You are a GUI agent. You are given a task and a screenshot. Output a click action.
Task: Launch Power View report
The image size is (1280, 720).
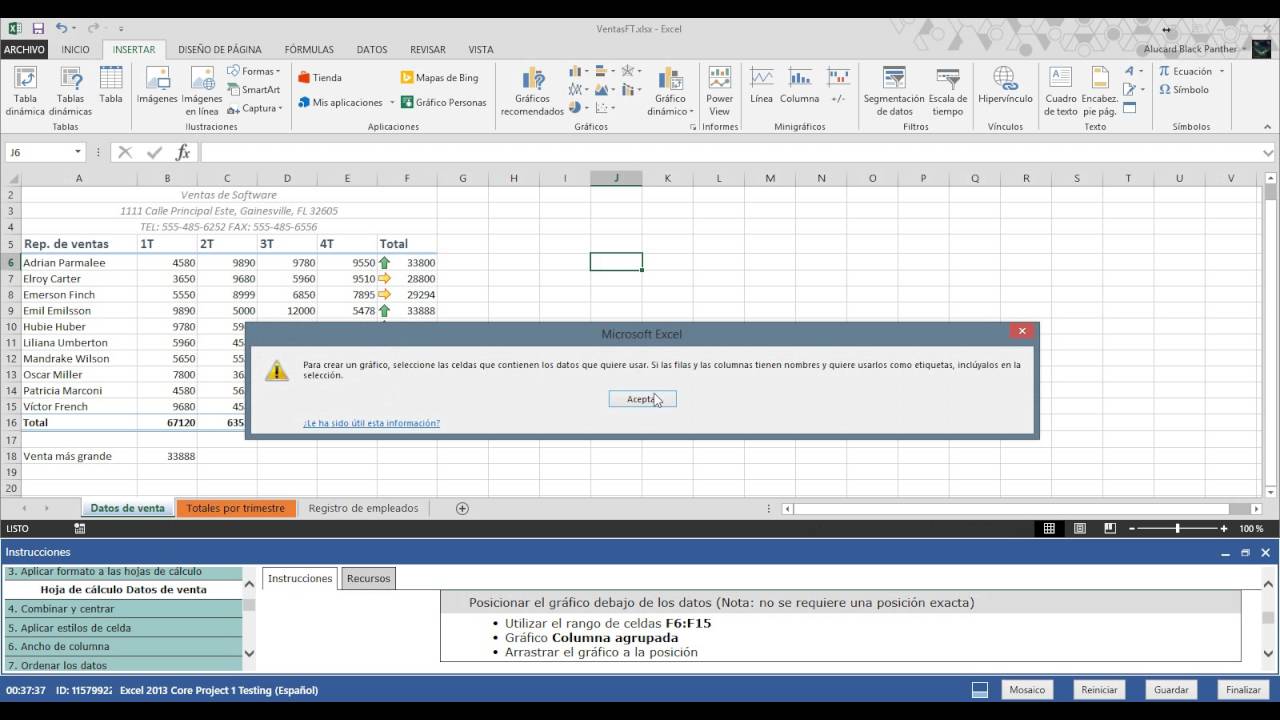[719, 91]
